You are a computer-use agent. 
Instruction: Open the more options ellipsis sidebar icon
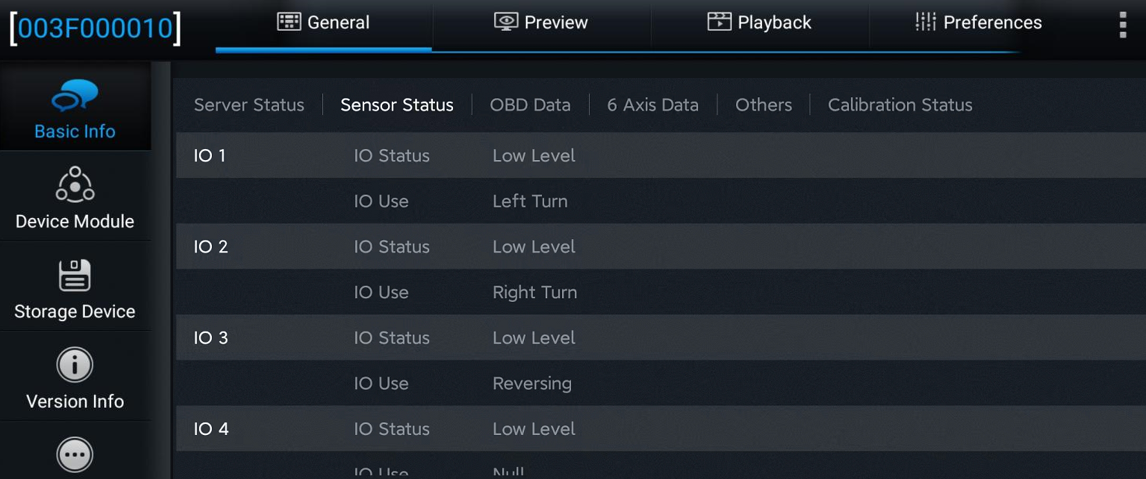coord(75,456)
